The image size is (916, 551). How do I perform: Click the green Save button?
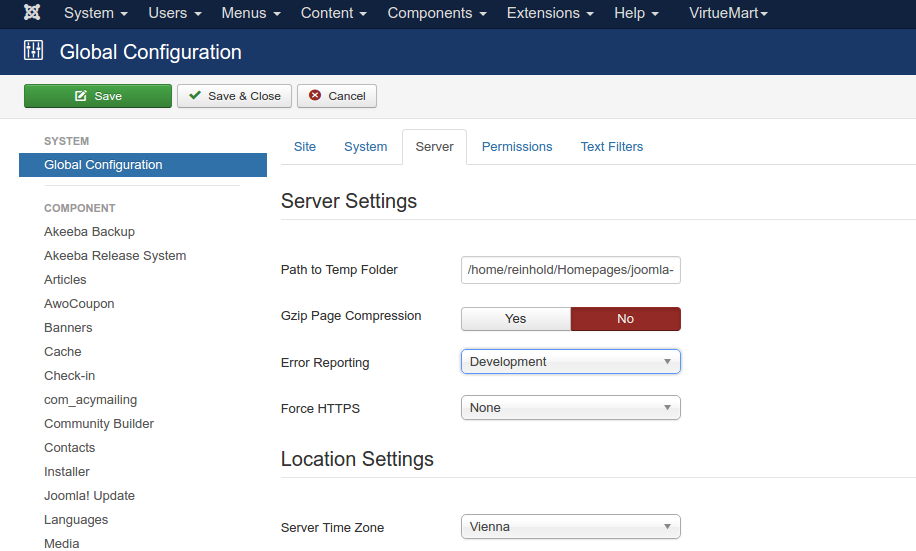(x=98, y=96)
